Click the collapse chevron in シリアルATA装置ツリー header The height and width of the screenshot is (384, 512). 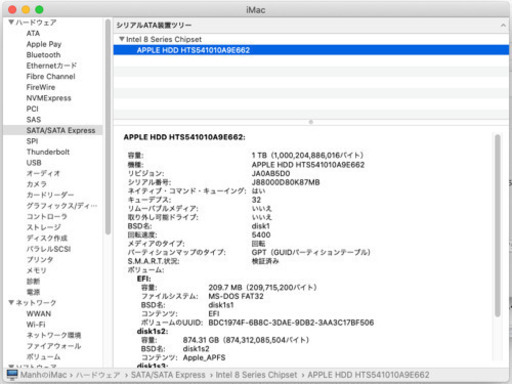(x=503, y=25)
